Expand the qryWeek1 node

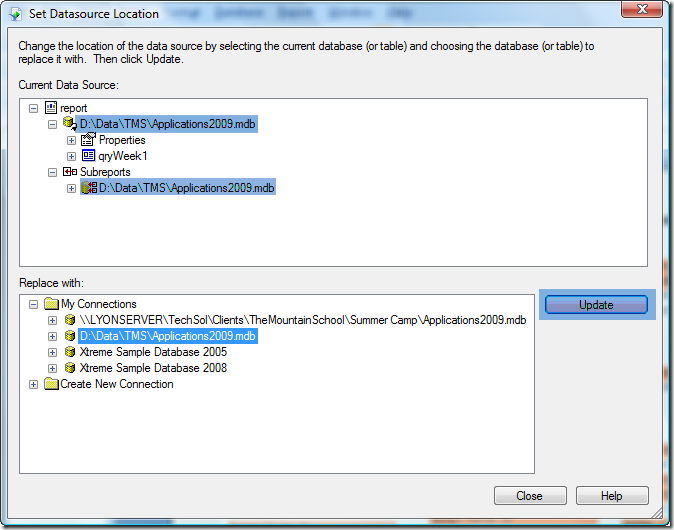click(x=71, y=156)
